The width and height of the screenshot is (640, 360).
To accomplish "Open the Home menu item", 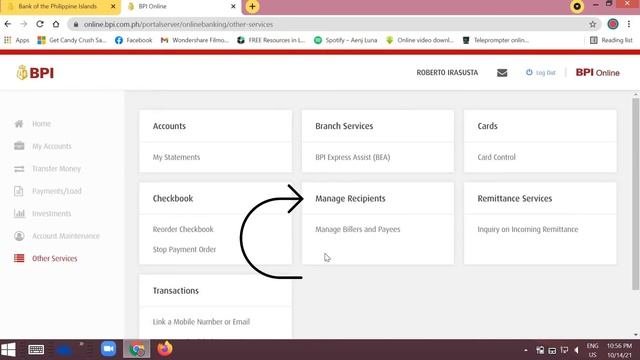I will click(x=41, y=124).
